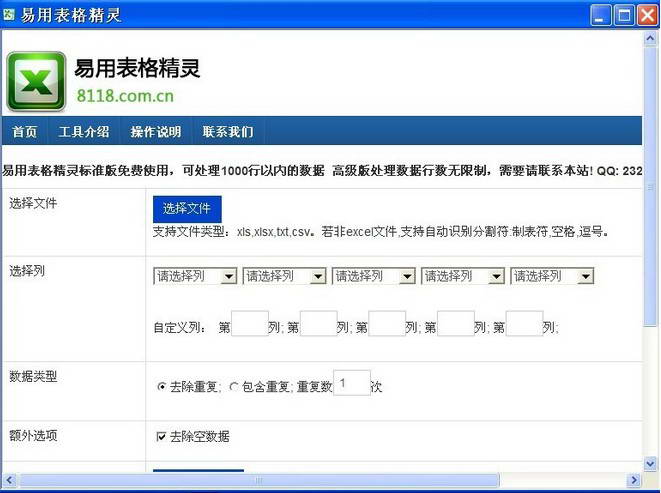
Task: Open the 工具介绍 menu item
Action: point(84,132)
